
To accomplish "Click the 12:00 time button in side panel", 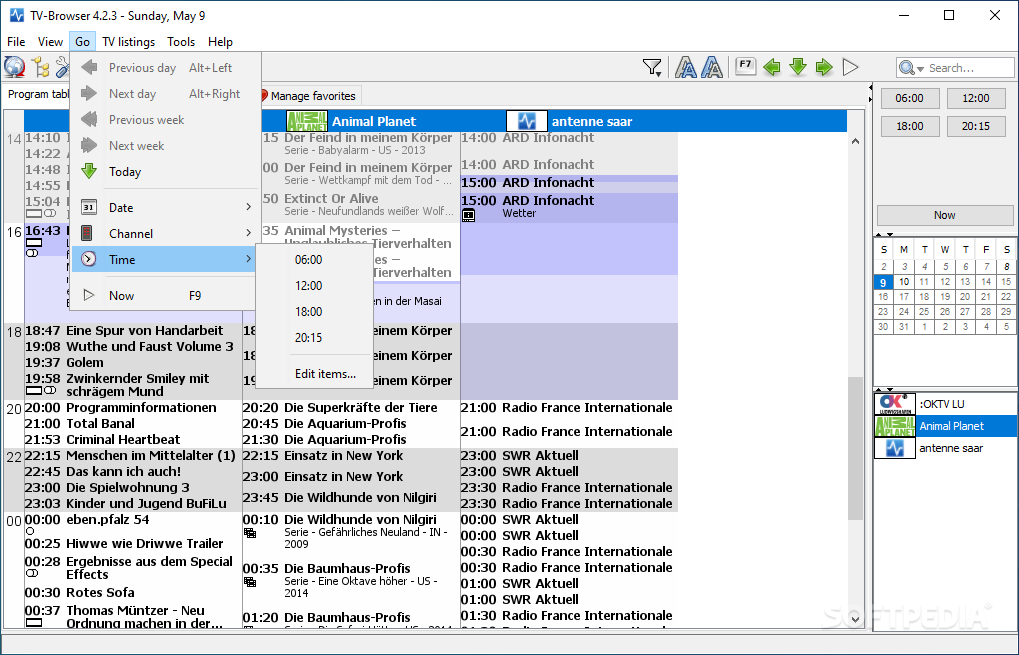I will [x=975, y=98].
